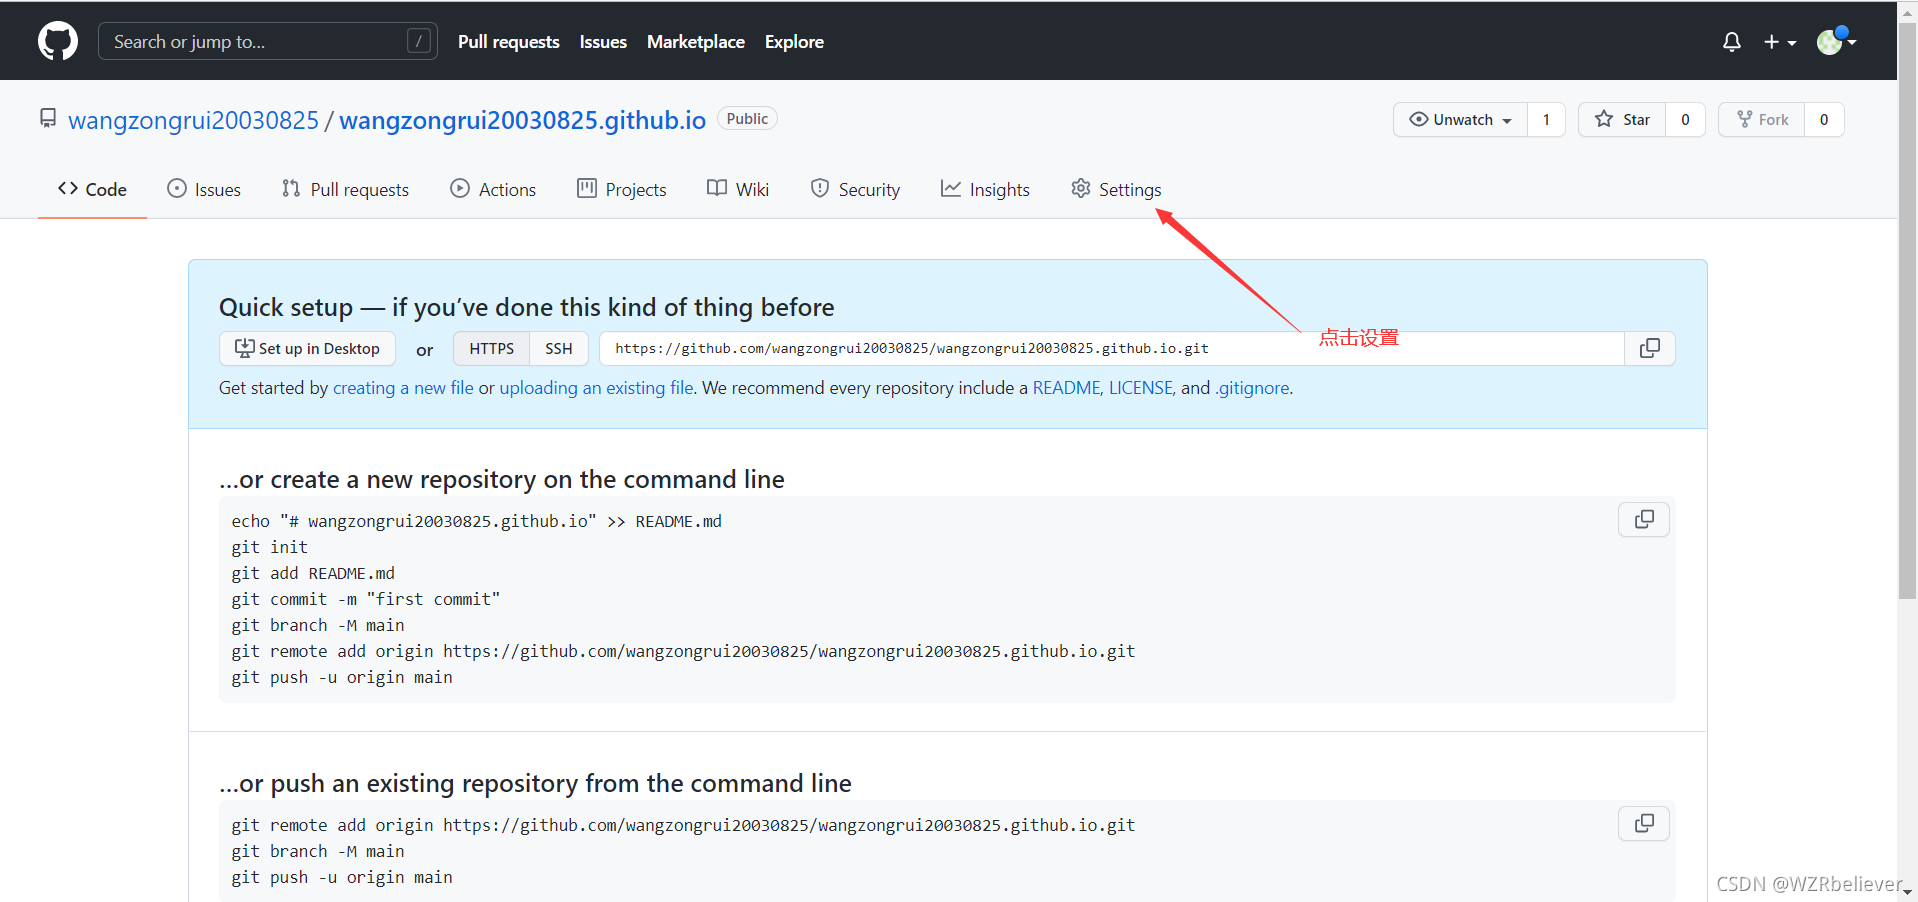
Task: Switch to the repository Pull requests tab
Action: tap(345, 189)
